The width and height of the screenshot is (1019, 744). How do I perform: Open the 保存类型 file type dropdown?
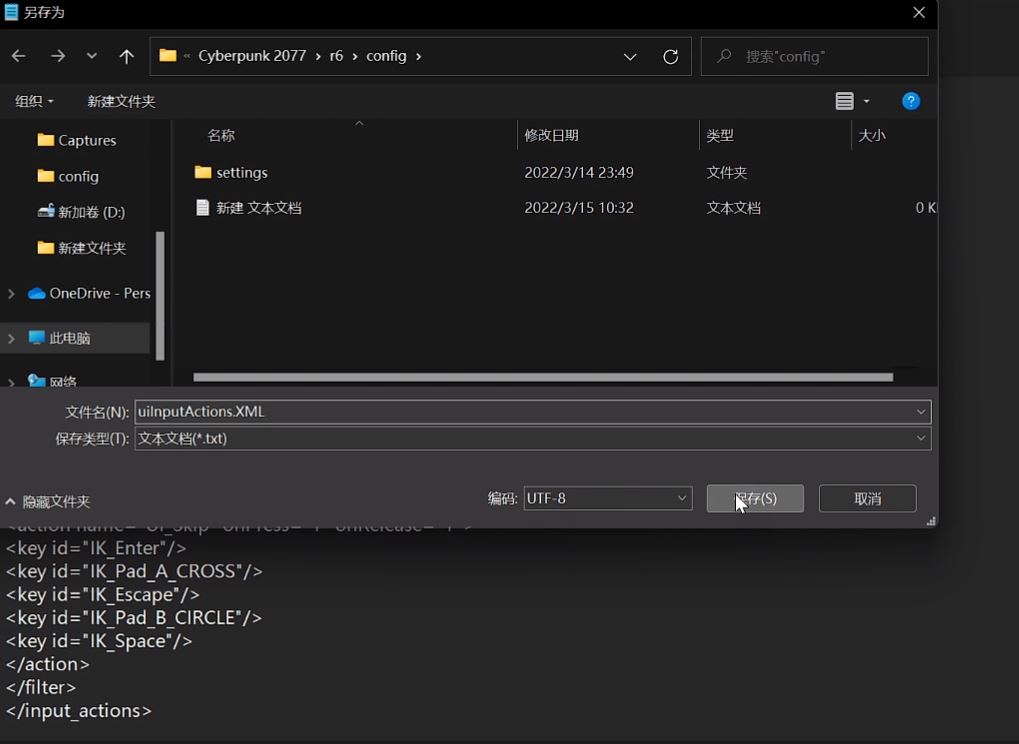pos(920,438)
